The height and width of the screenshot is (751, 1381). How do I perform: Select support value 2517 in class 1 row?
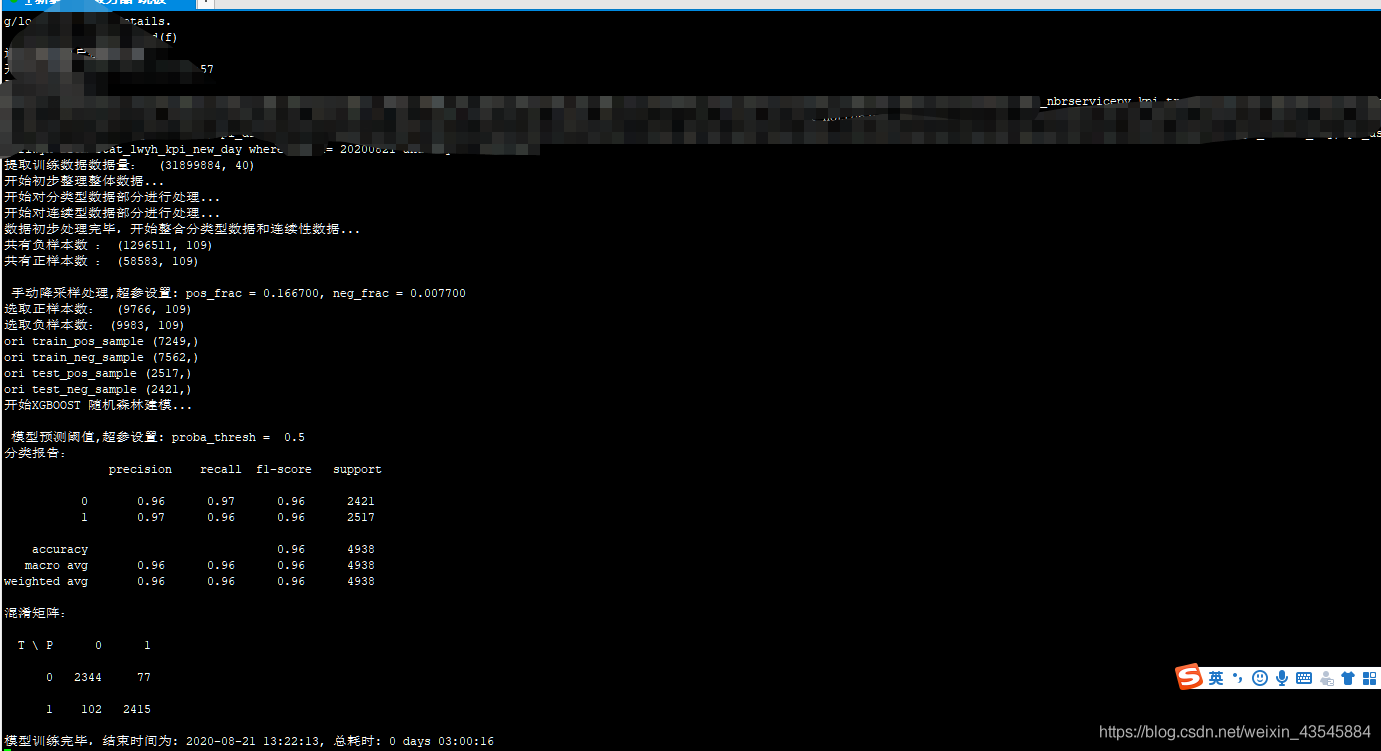tap(361, 517)
